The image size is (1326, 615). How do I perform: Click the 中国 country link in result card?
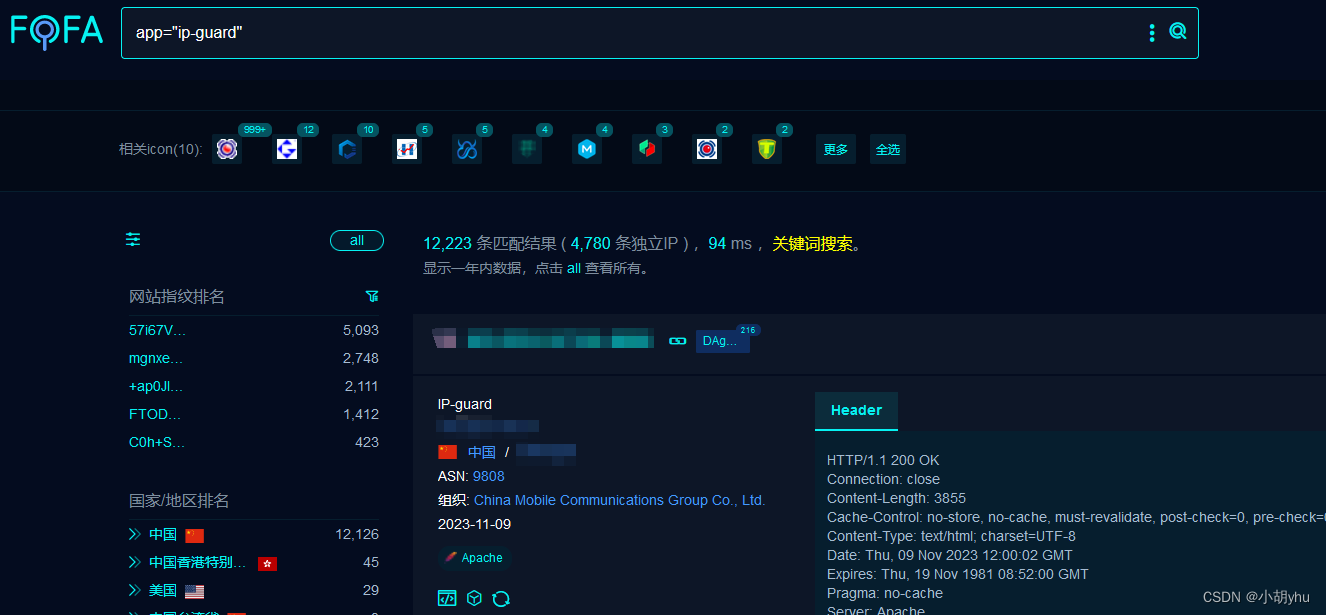[x=482, y=452]
